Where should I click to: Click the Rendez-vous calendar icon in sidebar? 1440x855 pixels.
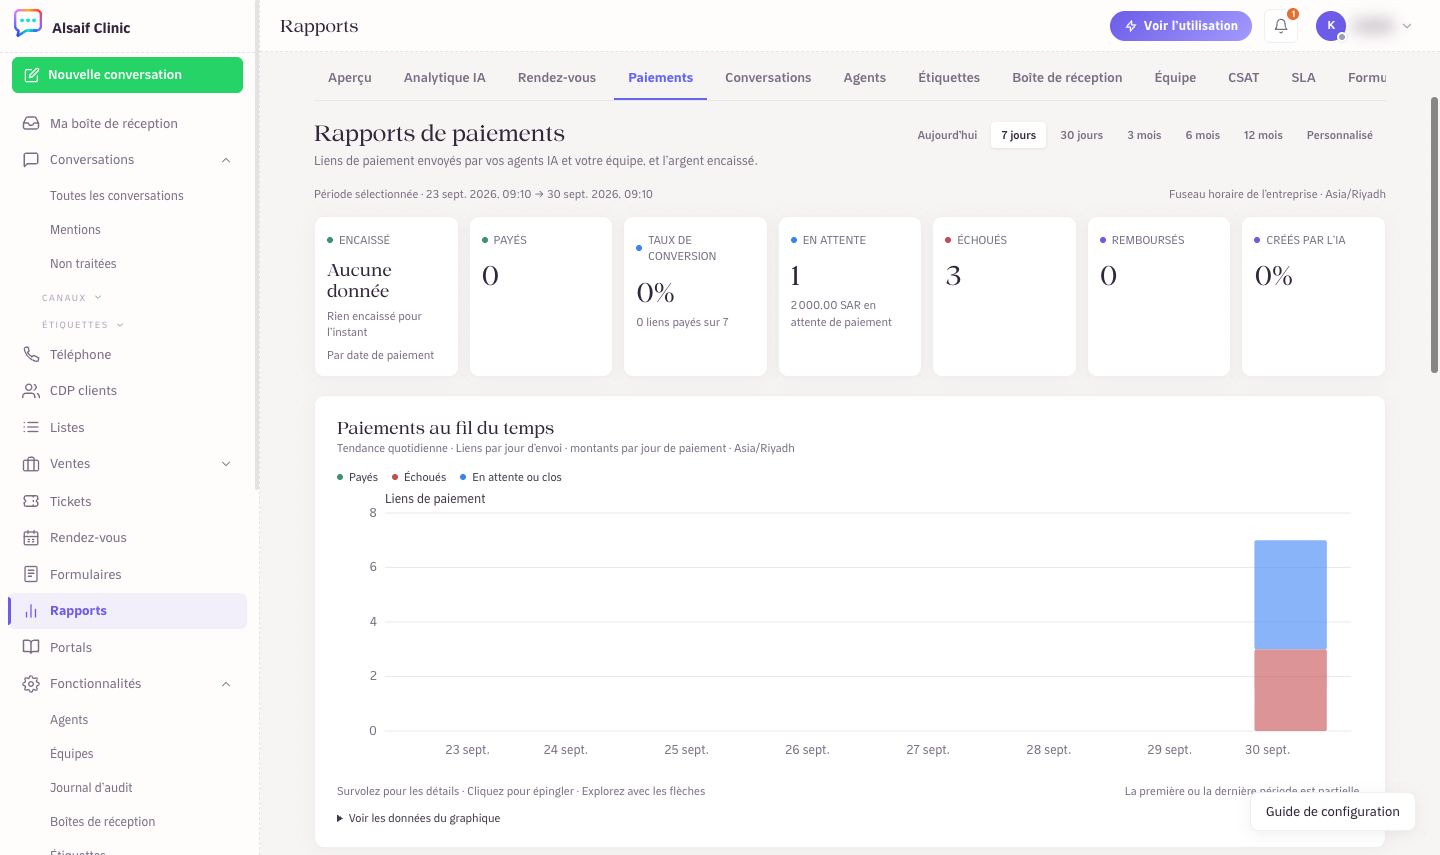coord(31,538)
